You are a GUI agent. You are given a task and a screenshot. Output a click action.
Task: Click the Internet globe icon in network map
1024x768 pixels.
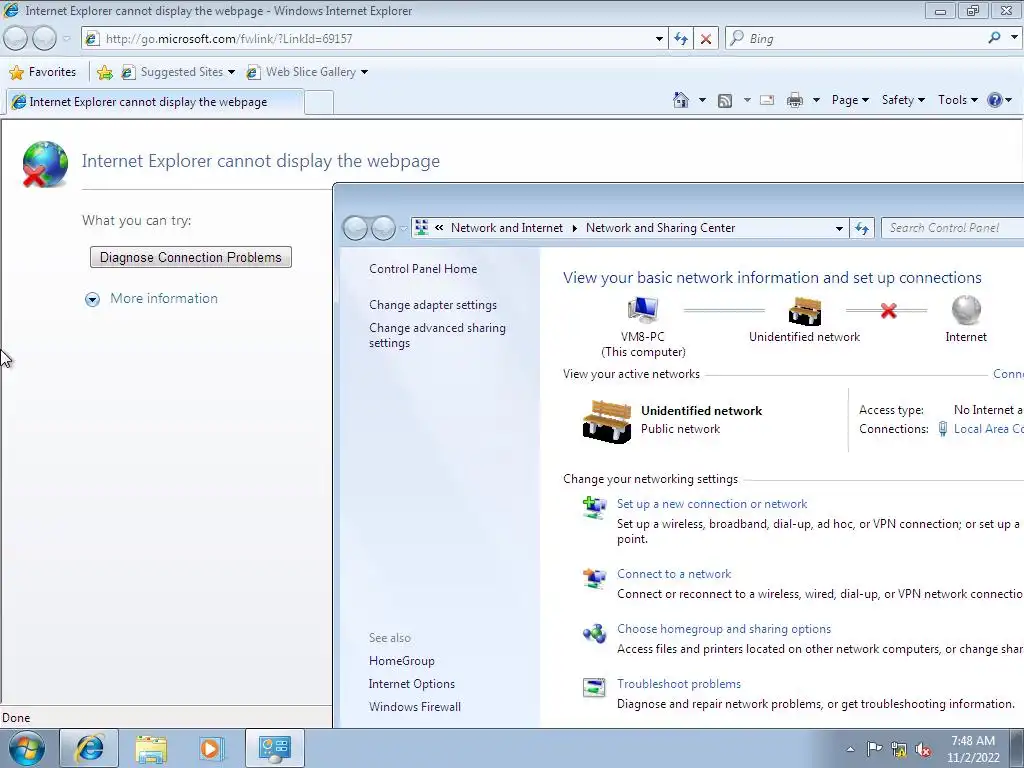[x=966, y=310]
